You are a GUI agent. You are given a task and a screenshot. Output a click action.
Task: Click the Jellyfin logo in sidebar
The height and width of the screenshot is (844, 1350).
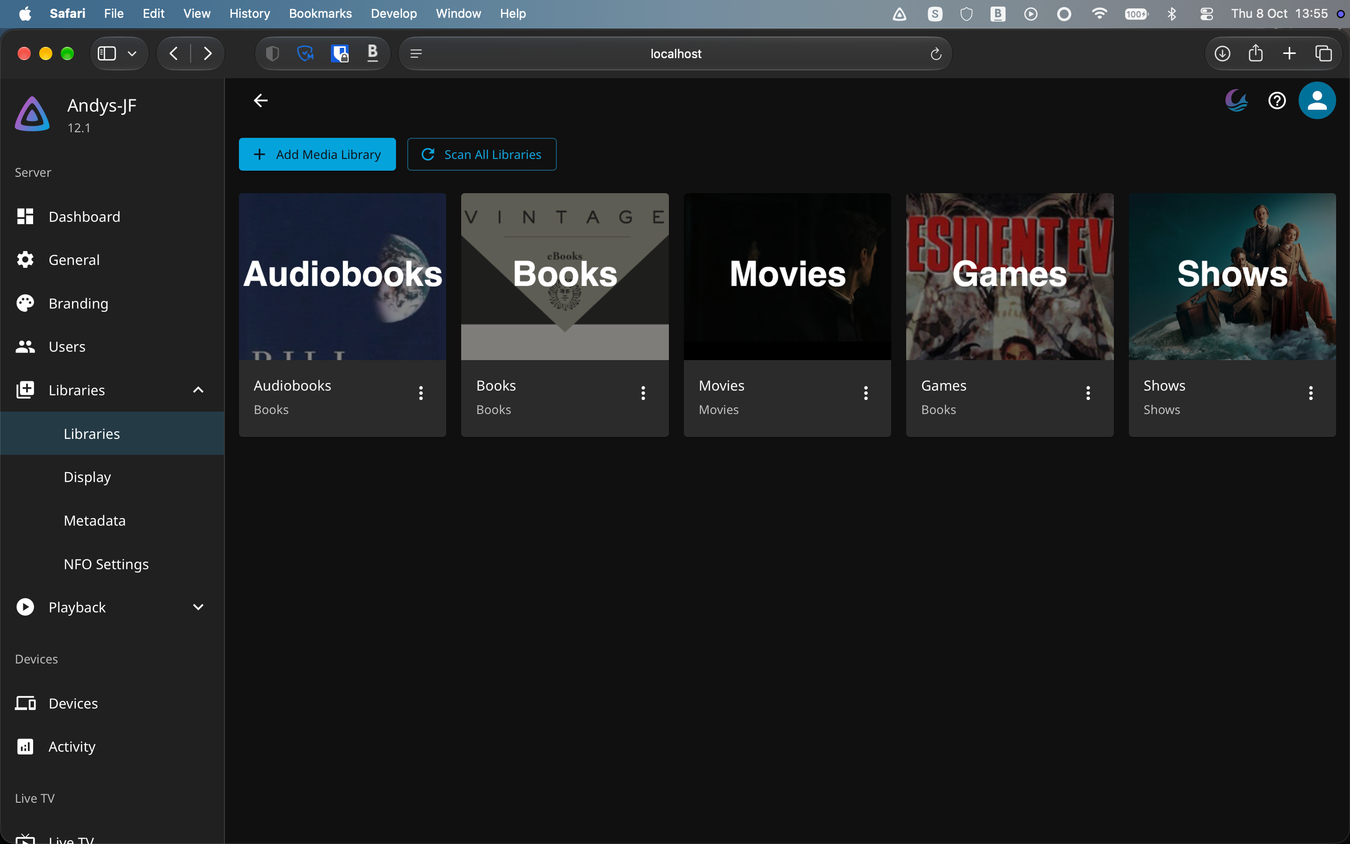(x=32, y=114)
